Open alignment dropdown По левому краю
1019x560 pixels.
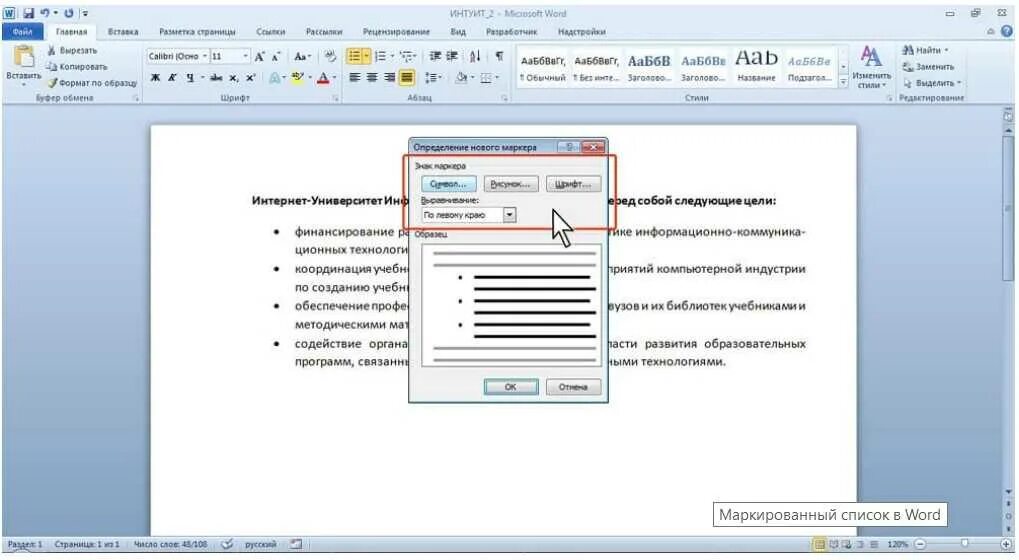pos(510,215)
